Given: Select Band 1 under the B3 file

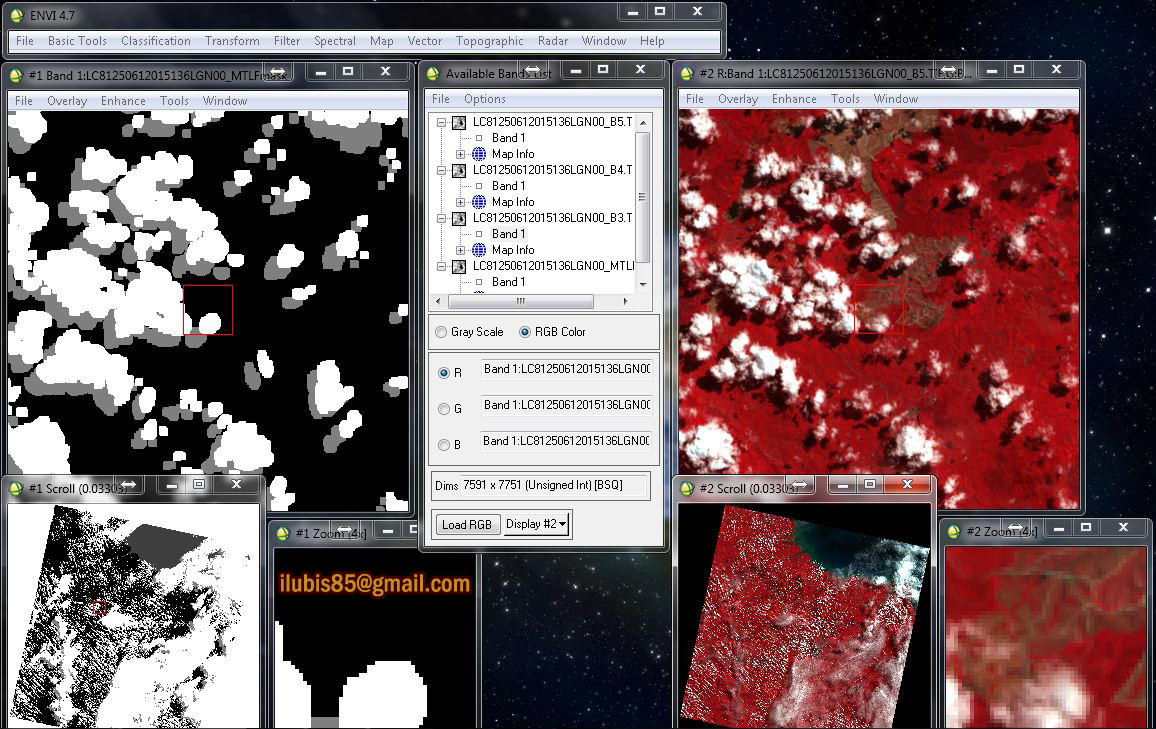Looking at the screenshot, I should (x=508, y=233).
